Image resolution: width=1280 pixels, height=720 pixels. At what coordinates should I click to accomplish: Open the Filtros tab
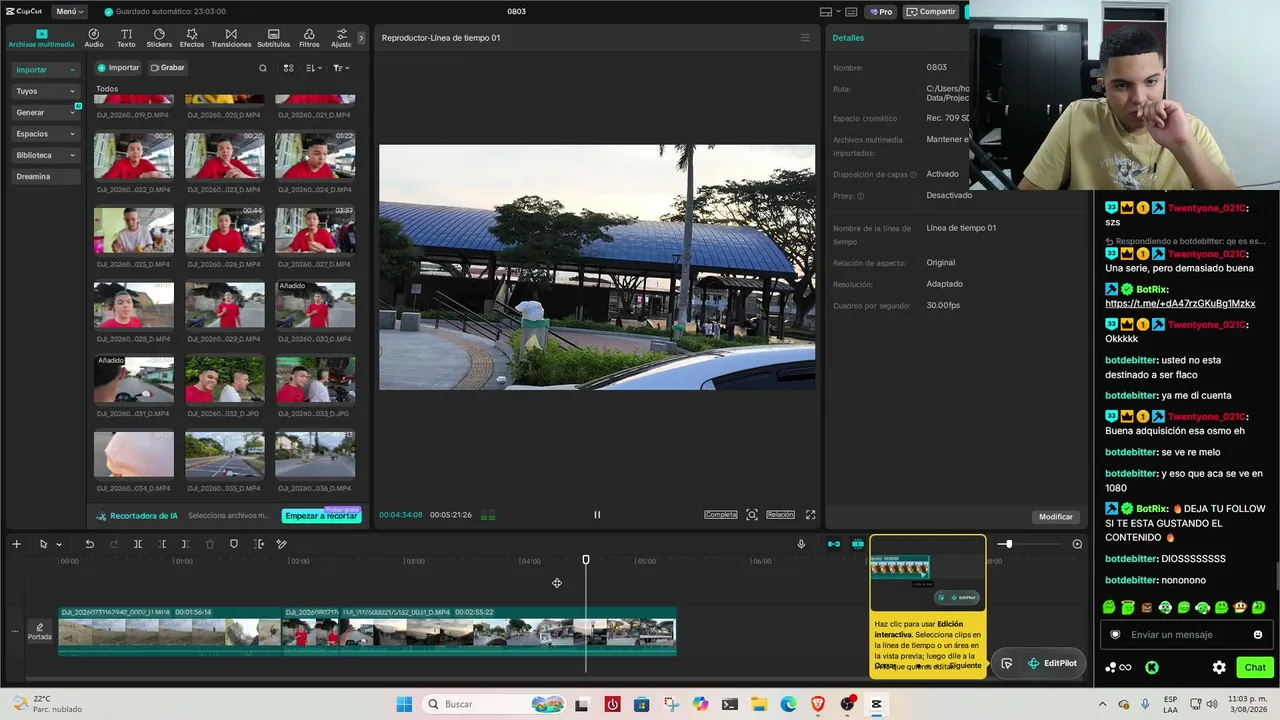(309, 38)
